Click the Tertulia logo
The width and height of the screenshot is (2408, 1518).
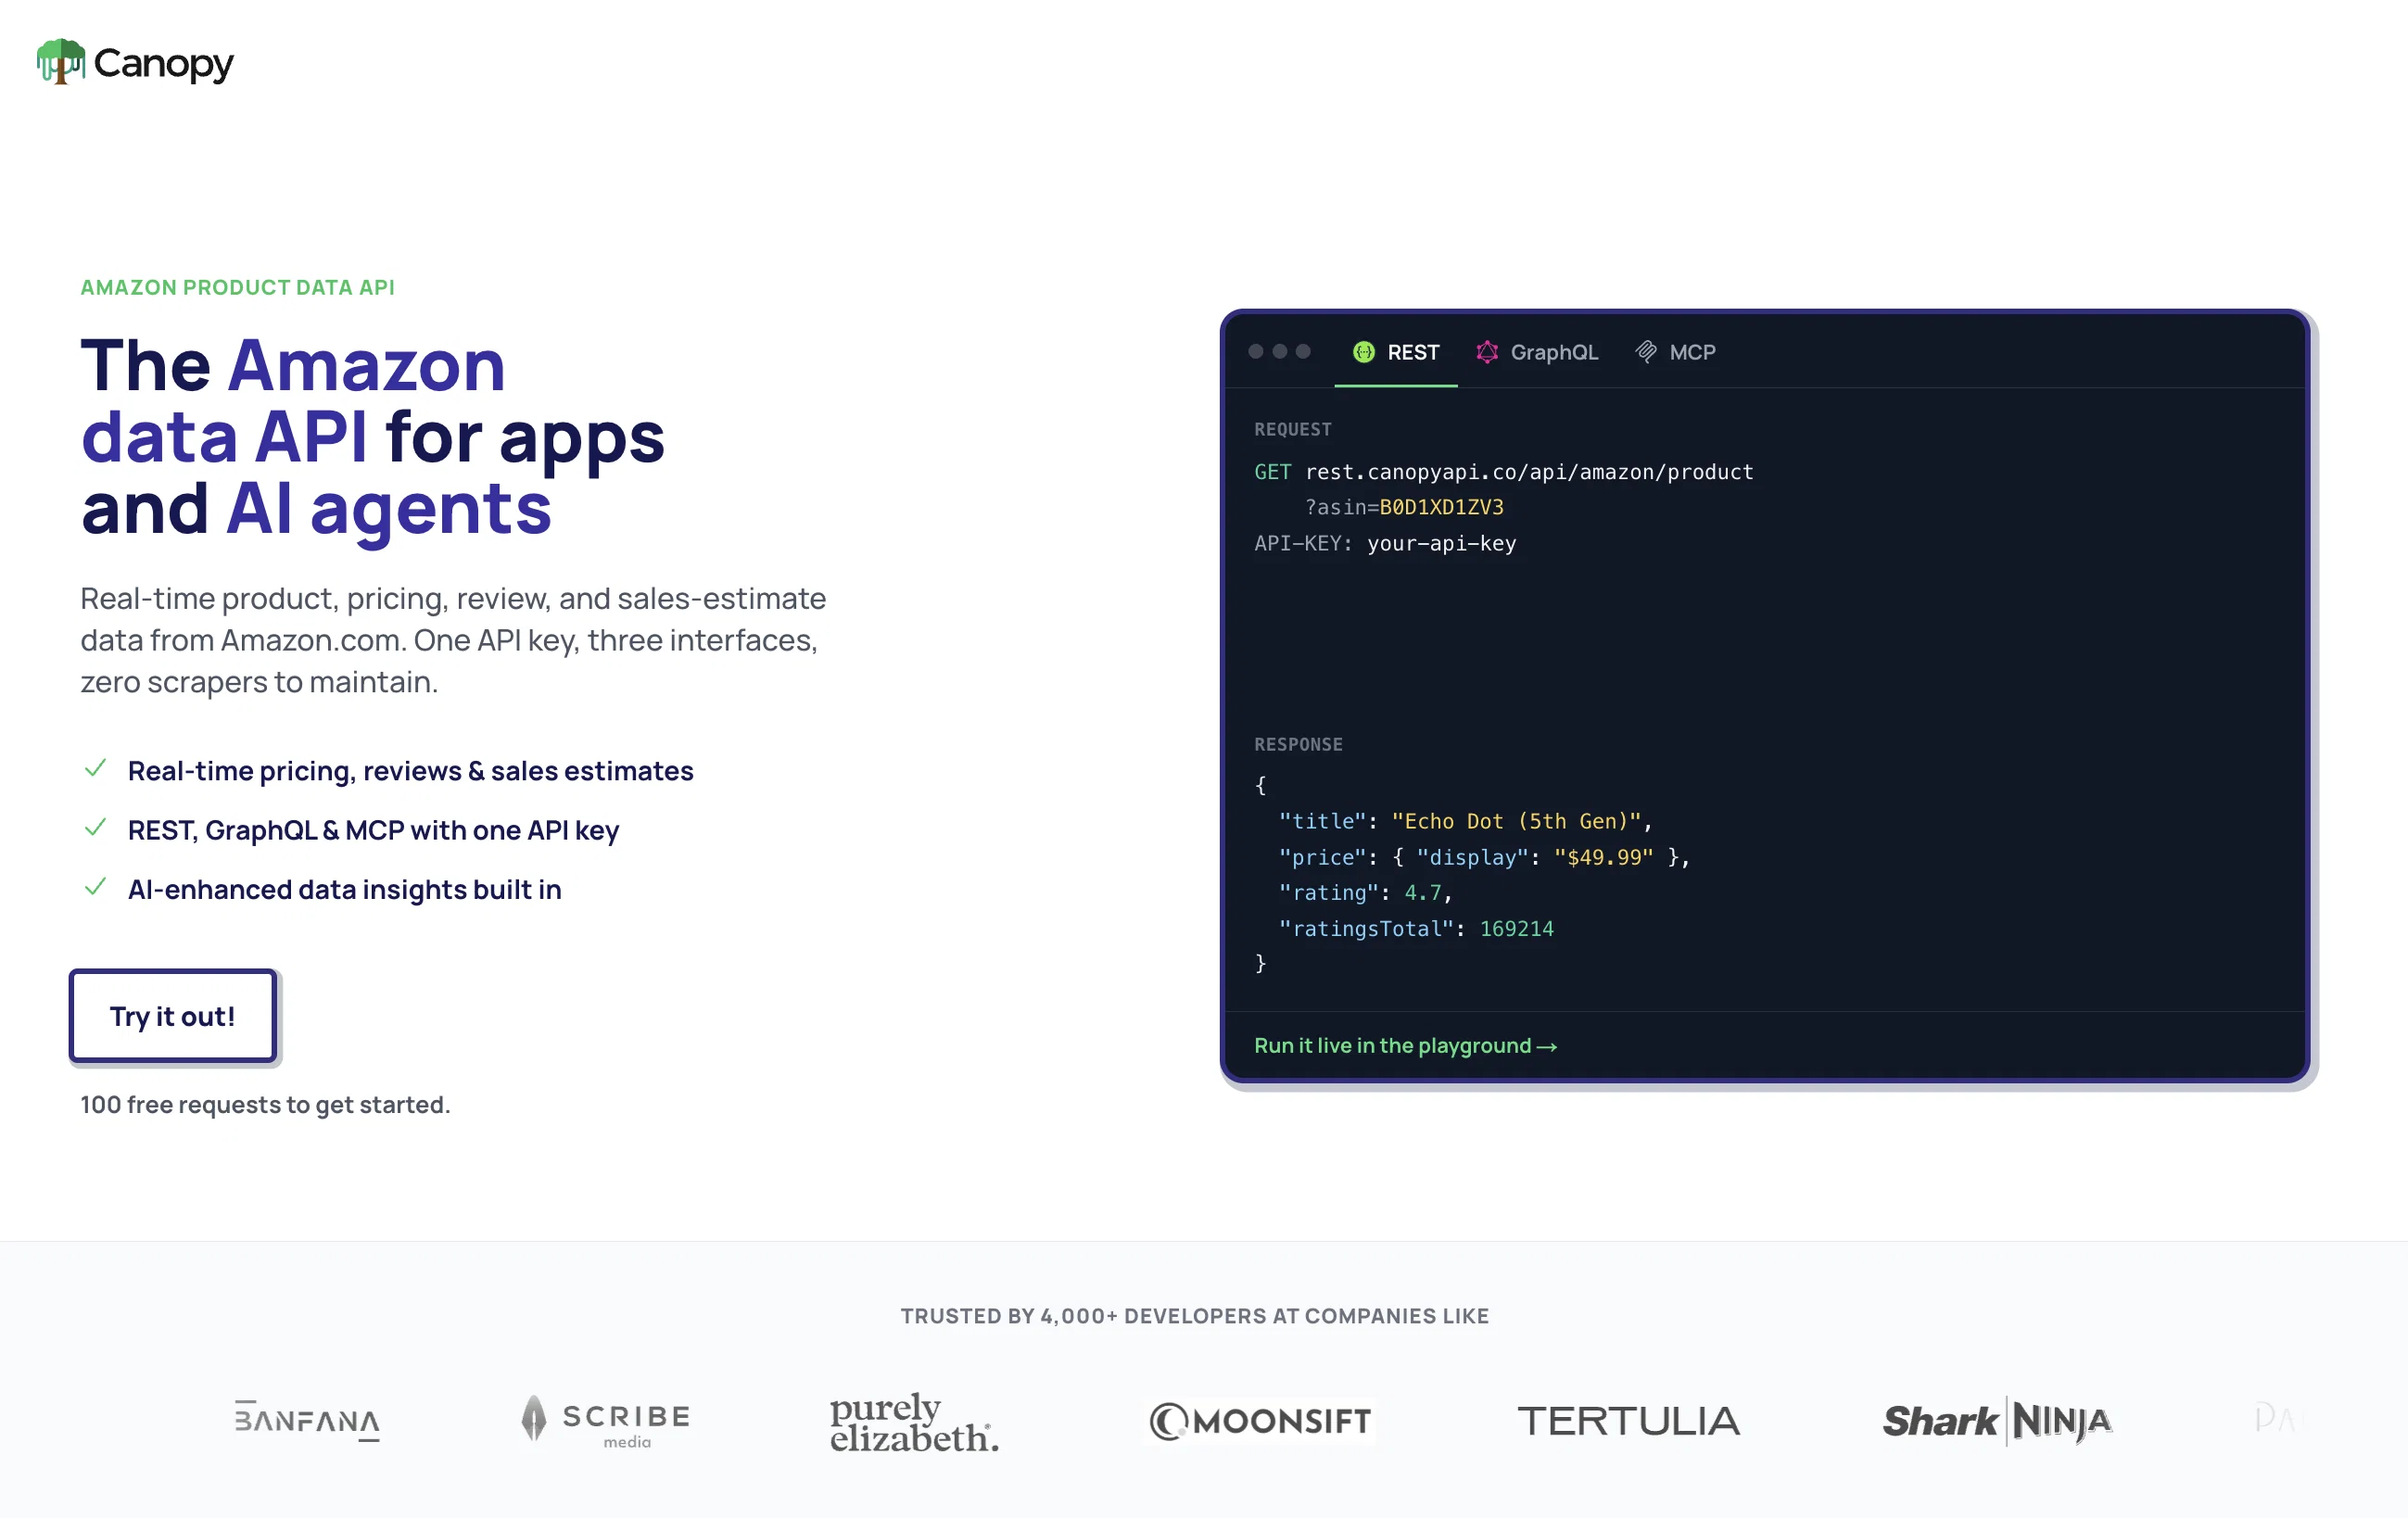click(1628, 1421)
